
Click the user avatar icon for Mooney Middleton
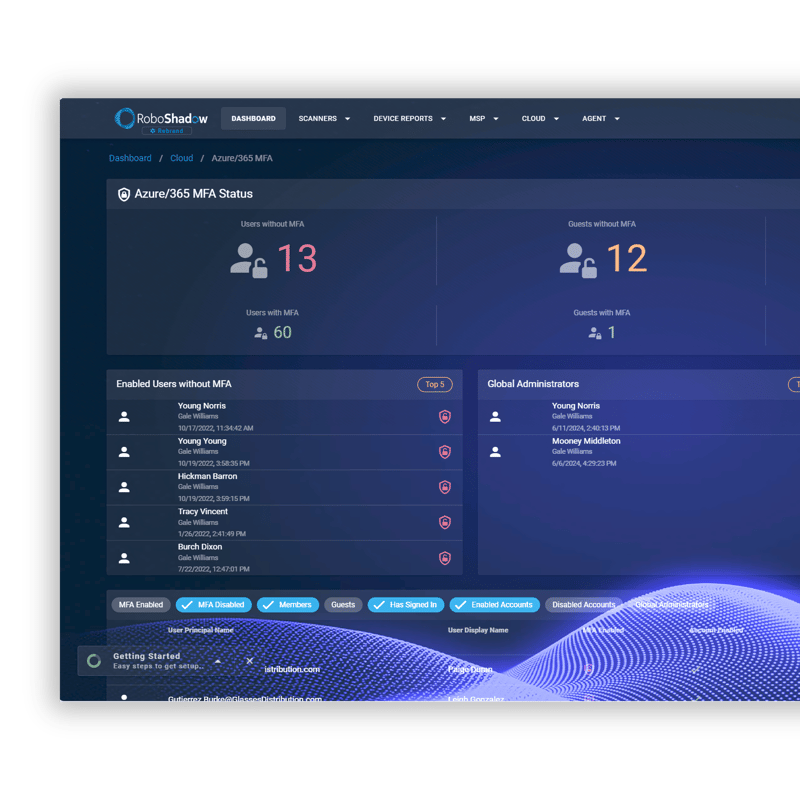point(494,451)
